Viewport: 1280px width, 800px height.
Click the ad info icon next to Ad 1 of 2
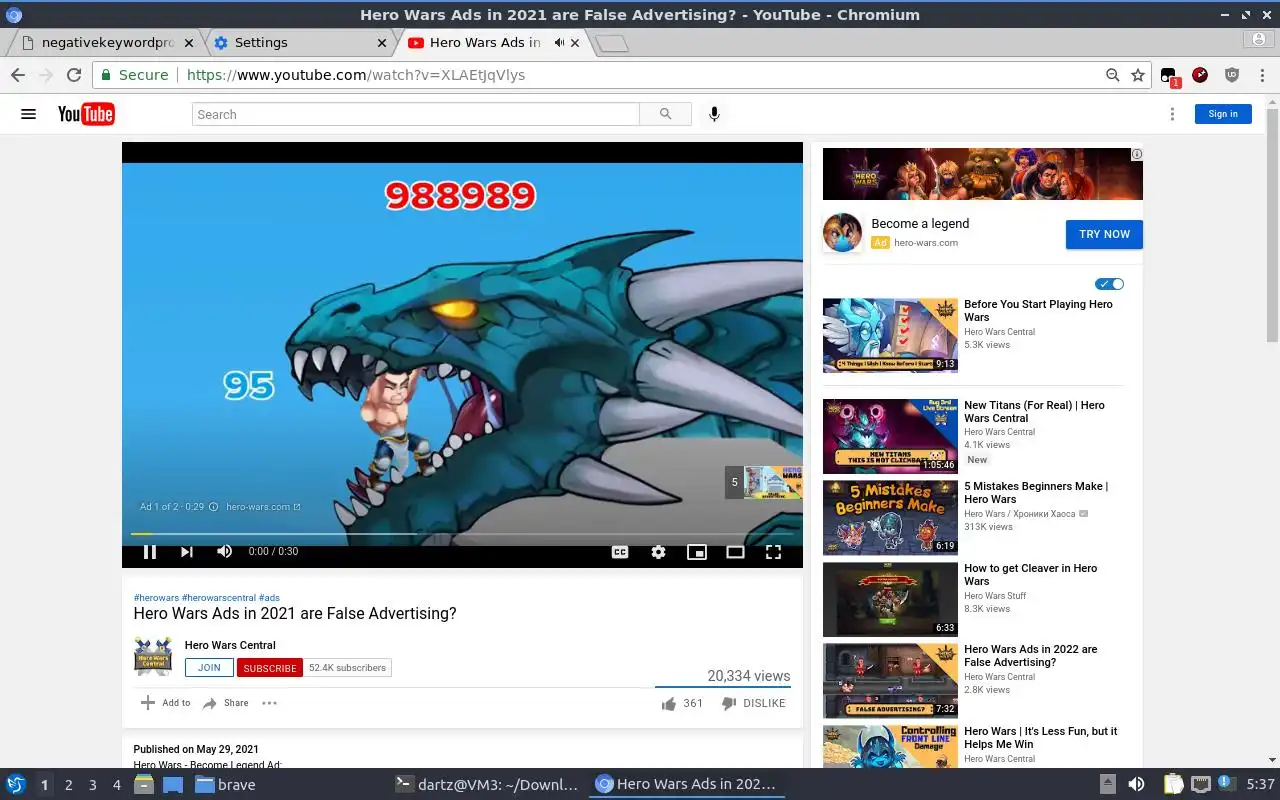point(213,507)
